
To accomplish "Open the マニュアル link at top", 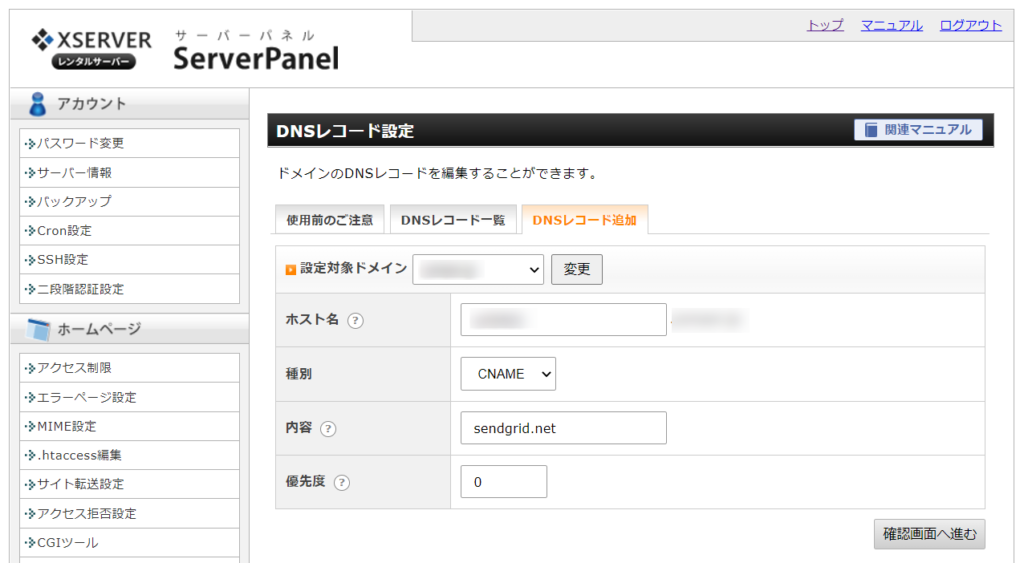I will (891, 25).
